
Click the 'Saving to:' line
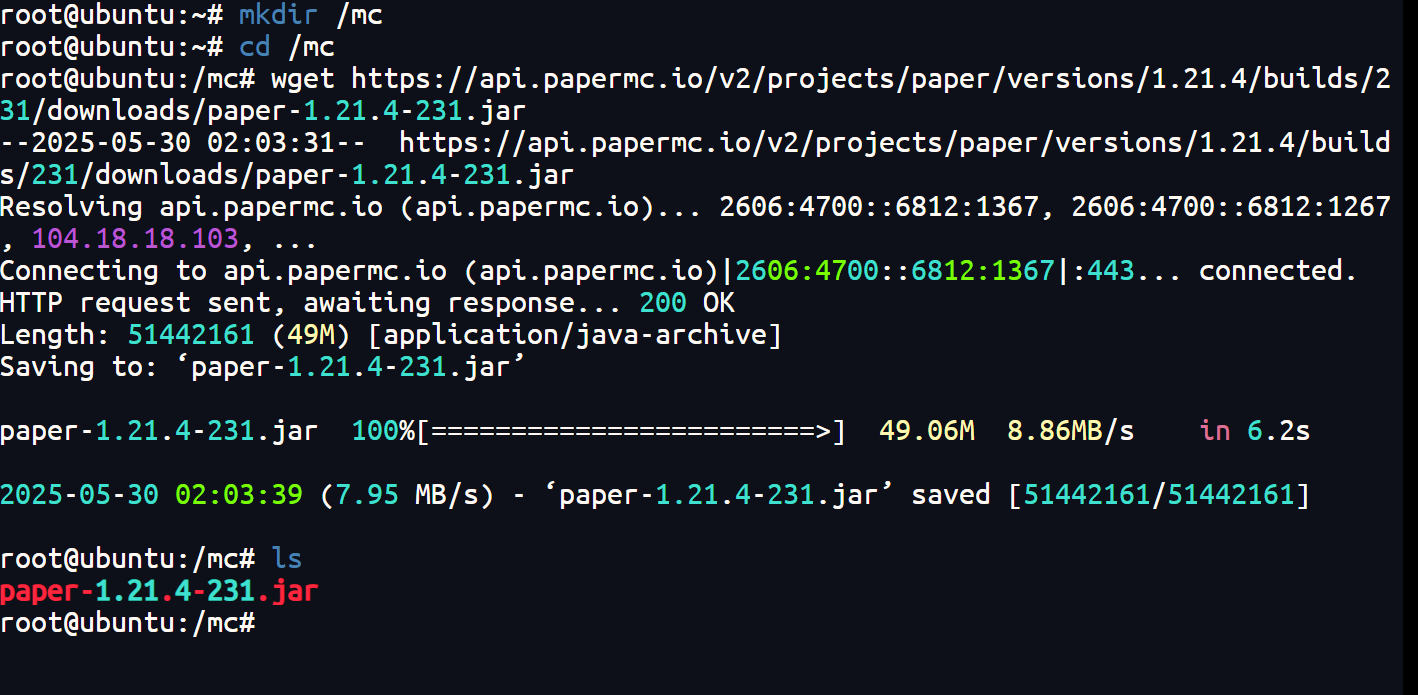(263, 367)
